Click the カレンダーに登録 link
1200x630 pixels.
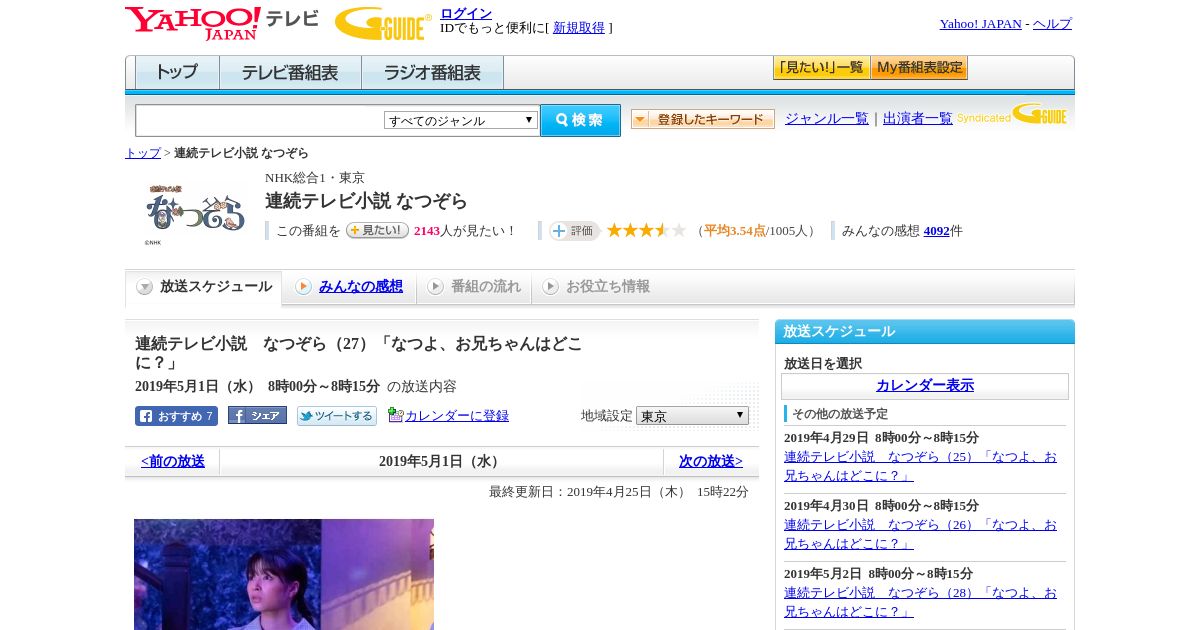pos(457,416)
